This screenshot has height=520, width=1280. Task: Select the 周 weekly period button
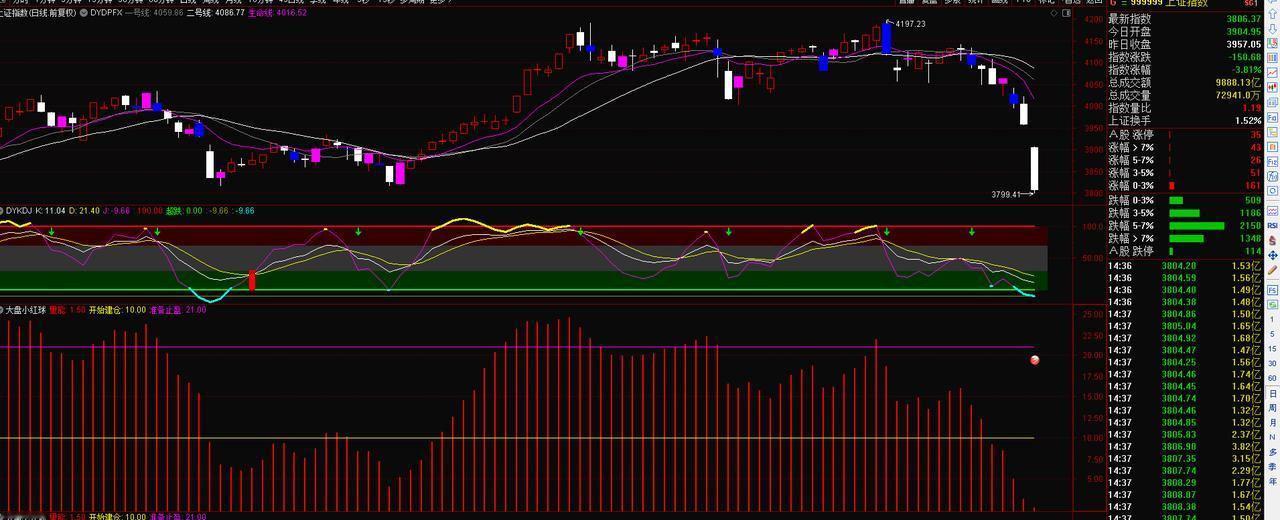pos(1273,408)
